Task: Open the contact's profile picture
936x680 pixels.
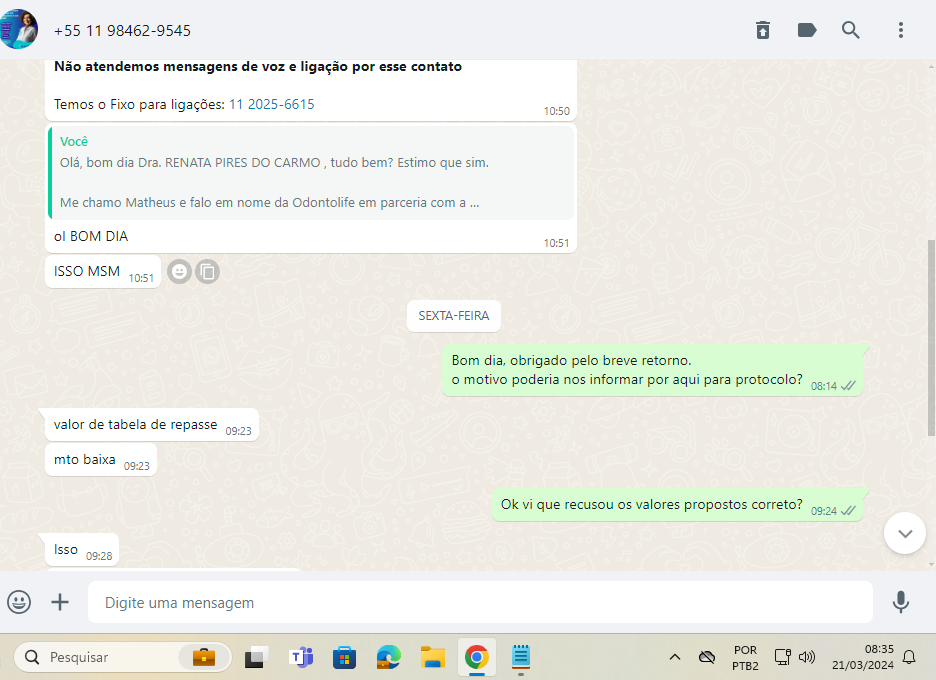Action: (x=19, y=30)
